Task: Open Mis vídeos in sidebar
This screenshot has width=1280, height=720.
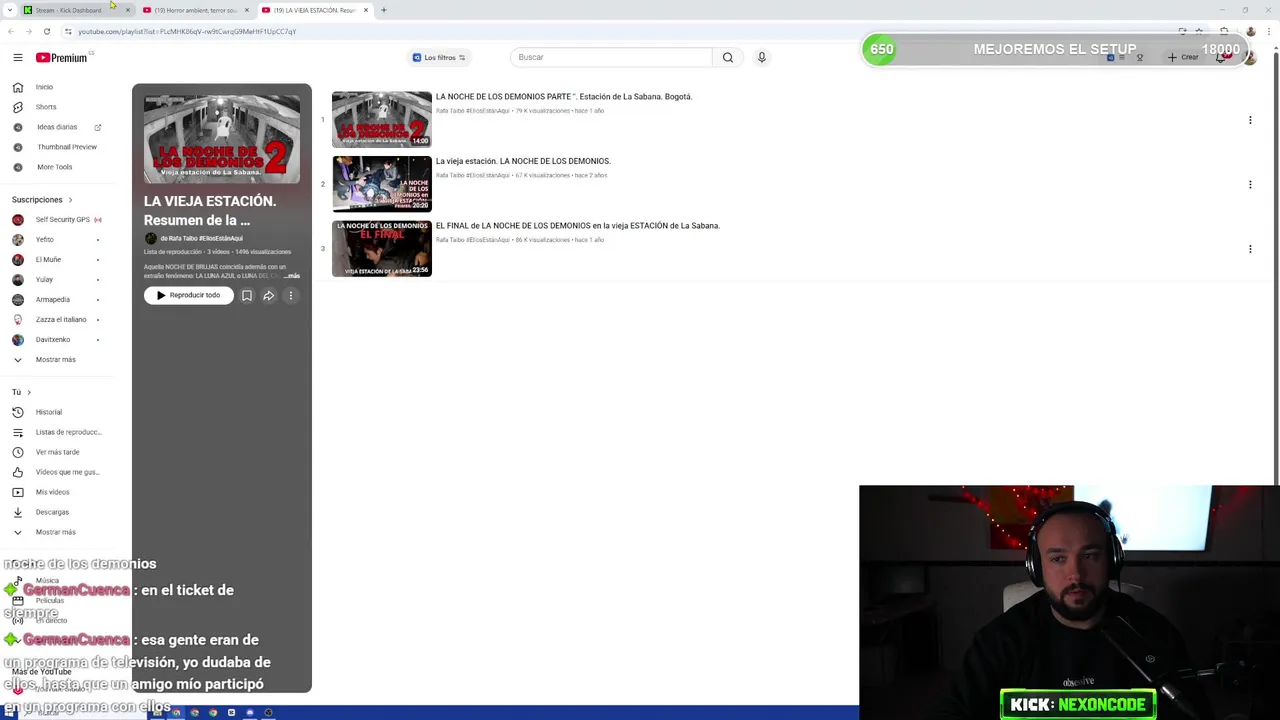Action: tap(52, 492)
